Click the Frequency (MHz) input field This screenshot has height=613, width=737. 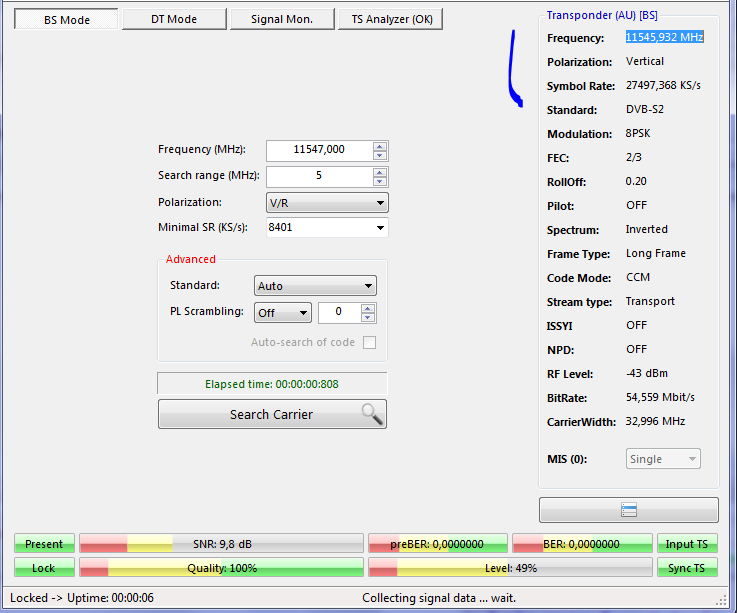coord(318,150)
